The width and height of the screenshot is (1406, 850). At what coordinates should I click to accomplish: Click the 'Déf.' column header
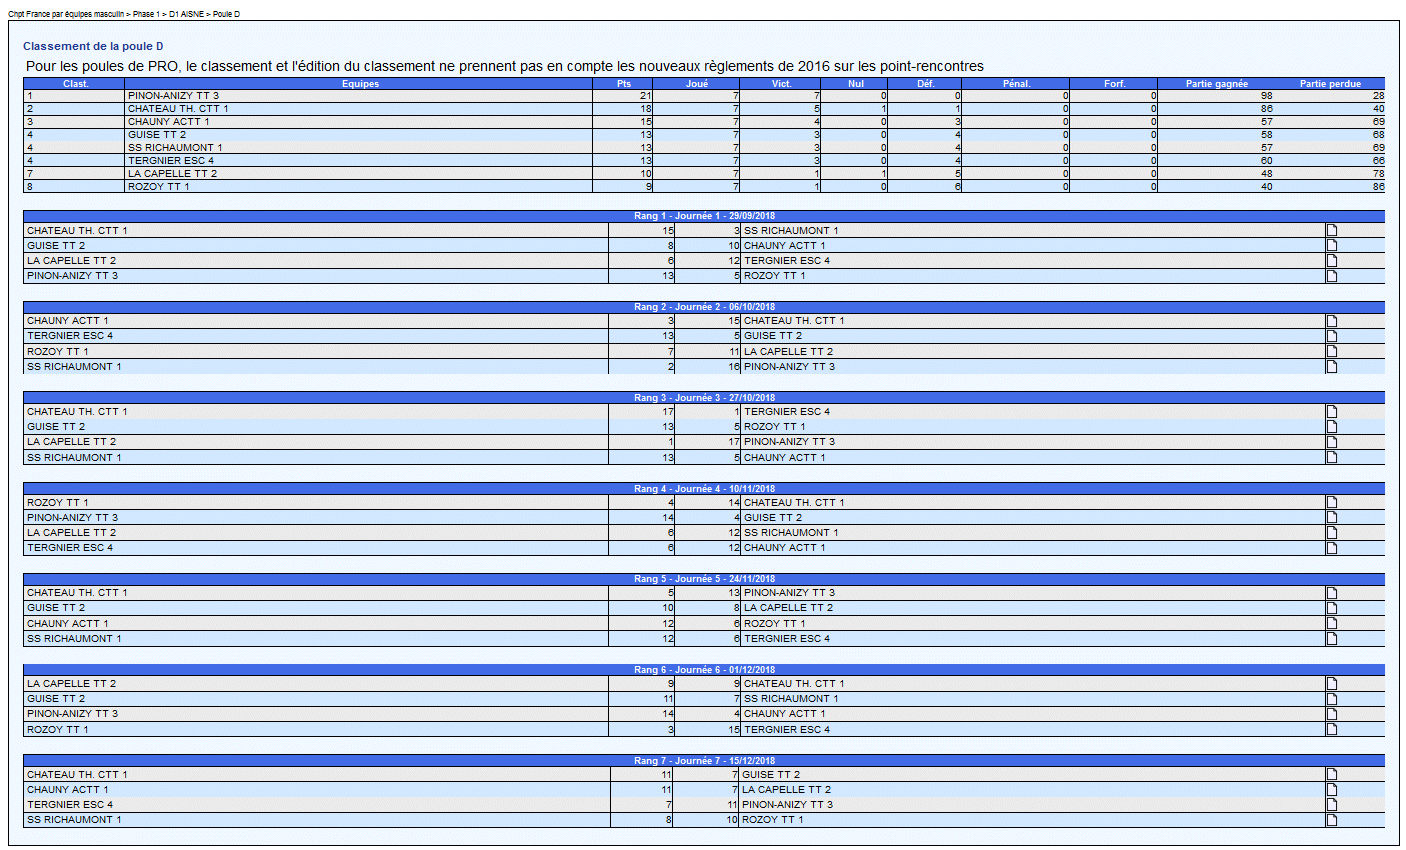coord(926,84)
